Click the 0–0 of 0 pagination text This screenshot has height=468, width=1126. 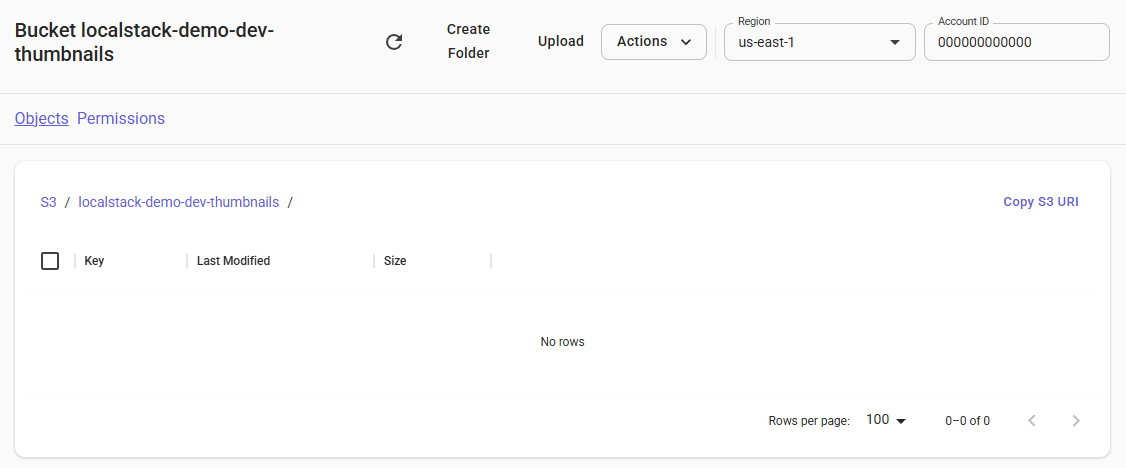coord(967,421)
